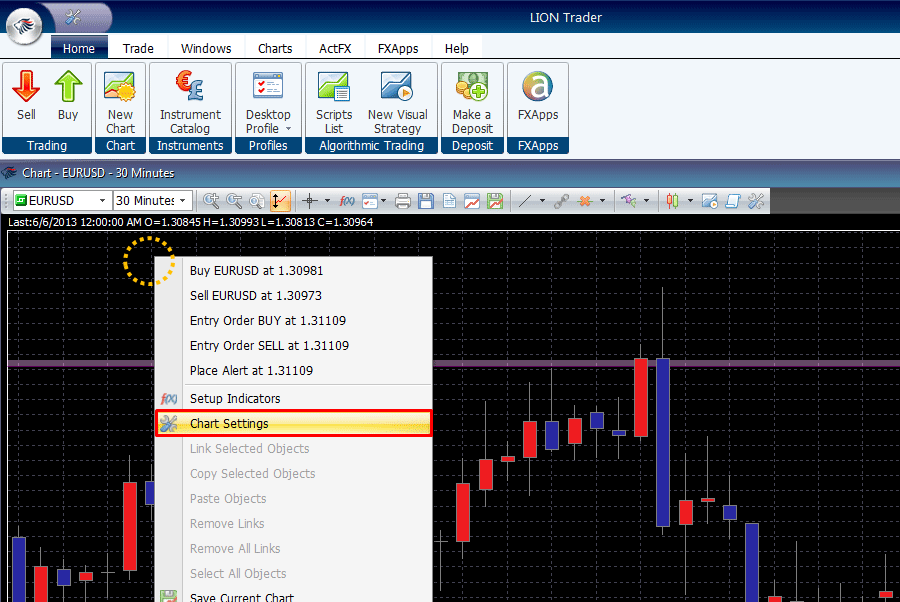Open the Instrument Catalog
Screen dimensions: 900x602
(x=190, y=101)
